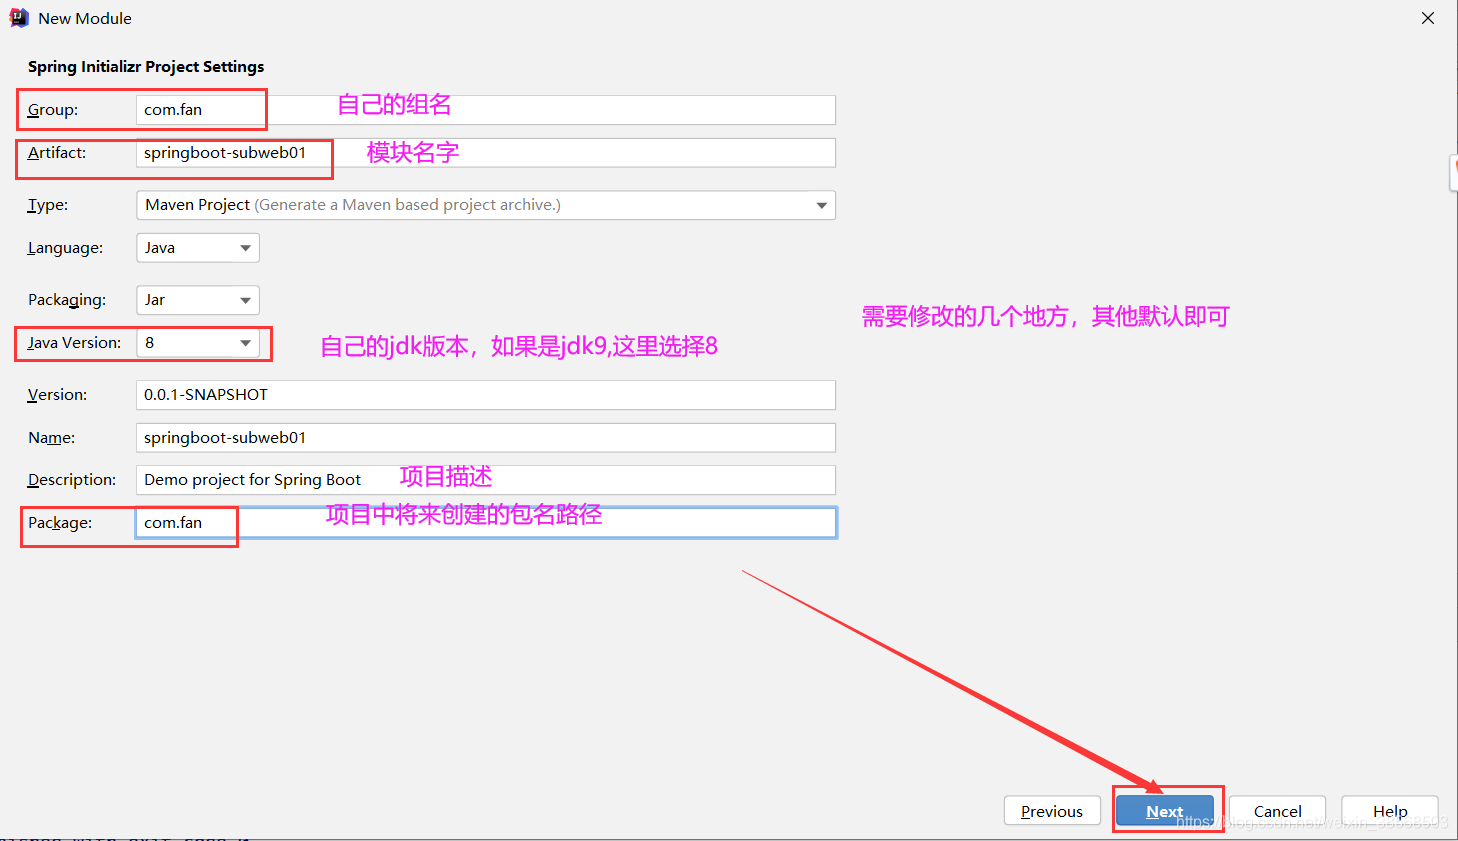Open the Type dropdown showing Maven Project
The width and height of the screenshot is (1458, 841).
coord(486,205)
